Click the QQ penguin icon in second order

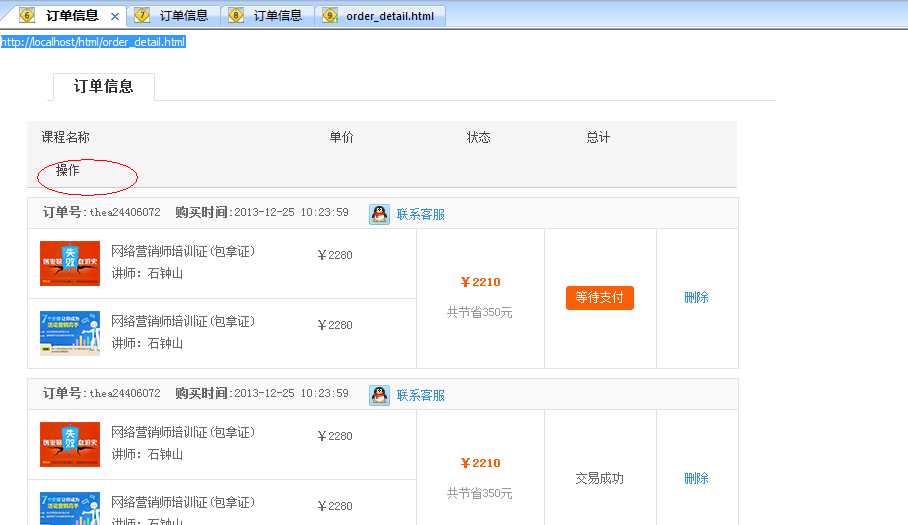379,395
